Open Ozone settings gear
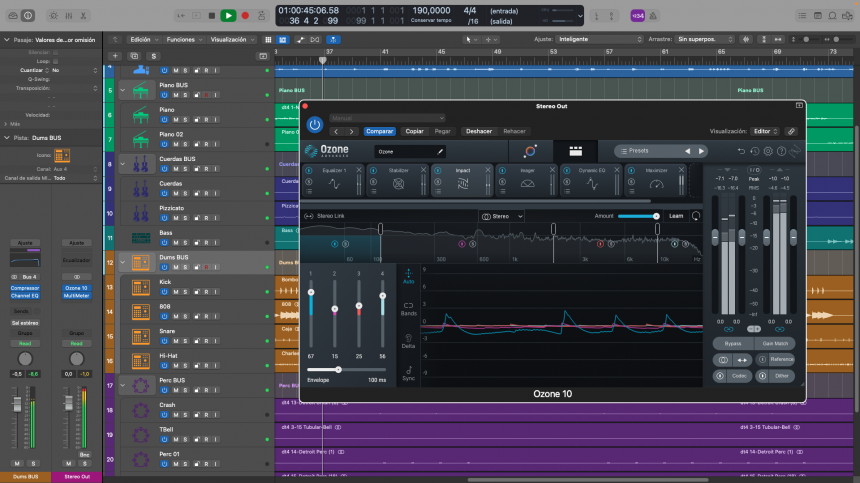This screenshot has width=860, height=483. pos(768,151)
